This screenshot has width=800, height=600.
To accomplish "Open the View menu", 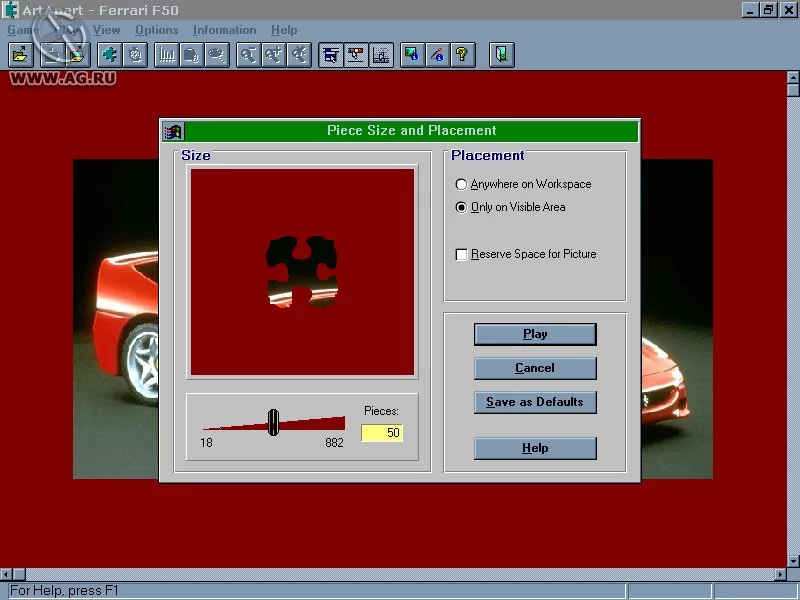I will point(106,30).
